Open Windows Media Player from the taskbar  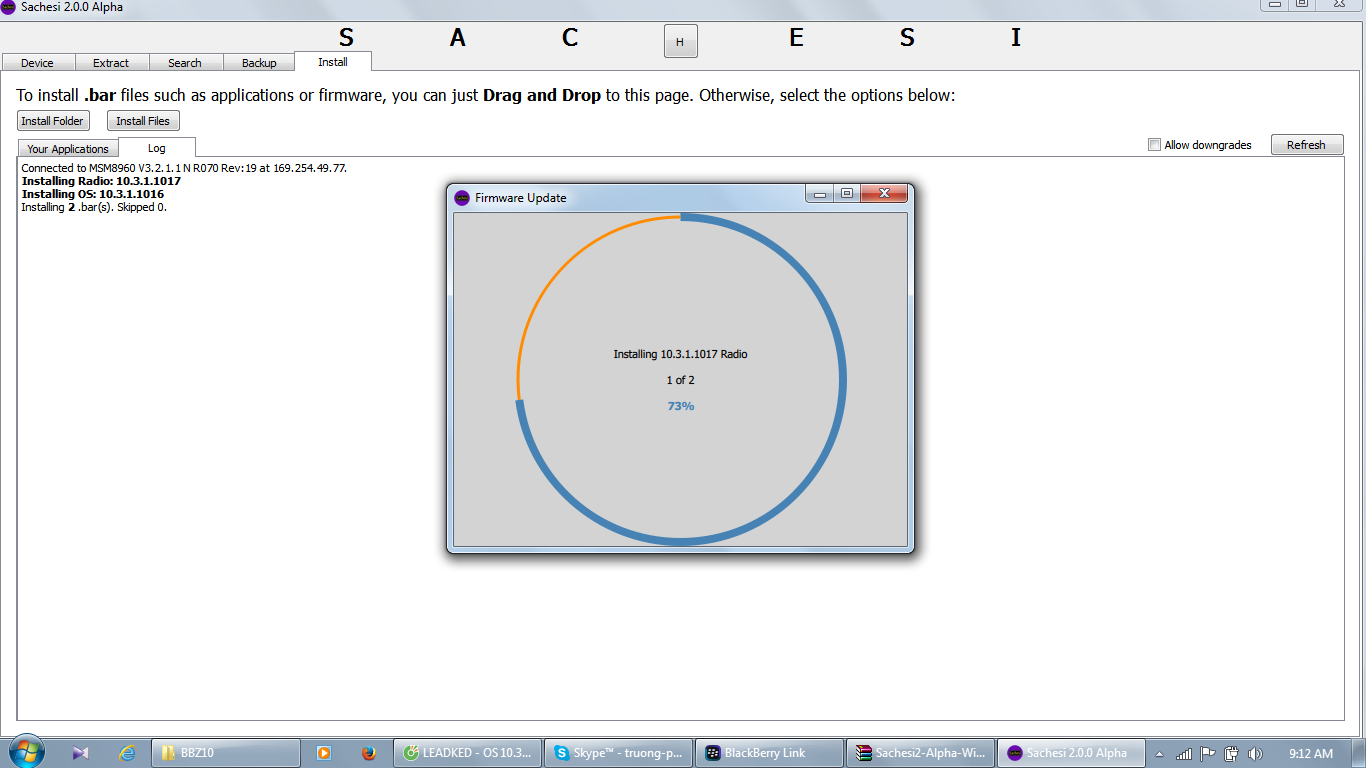(323, 753)
